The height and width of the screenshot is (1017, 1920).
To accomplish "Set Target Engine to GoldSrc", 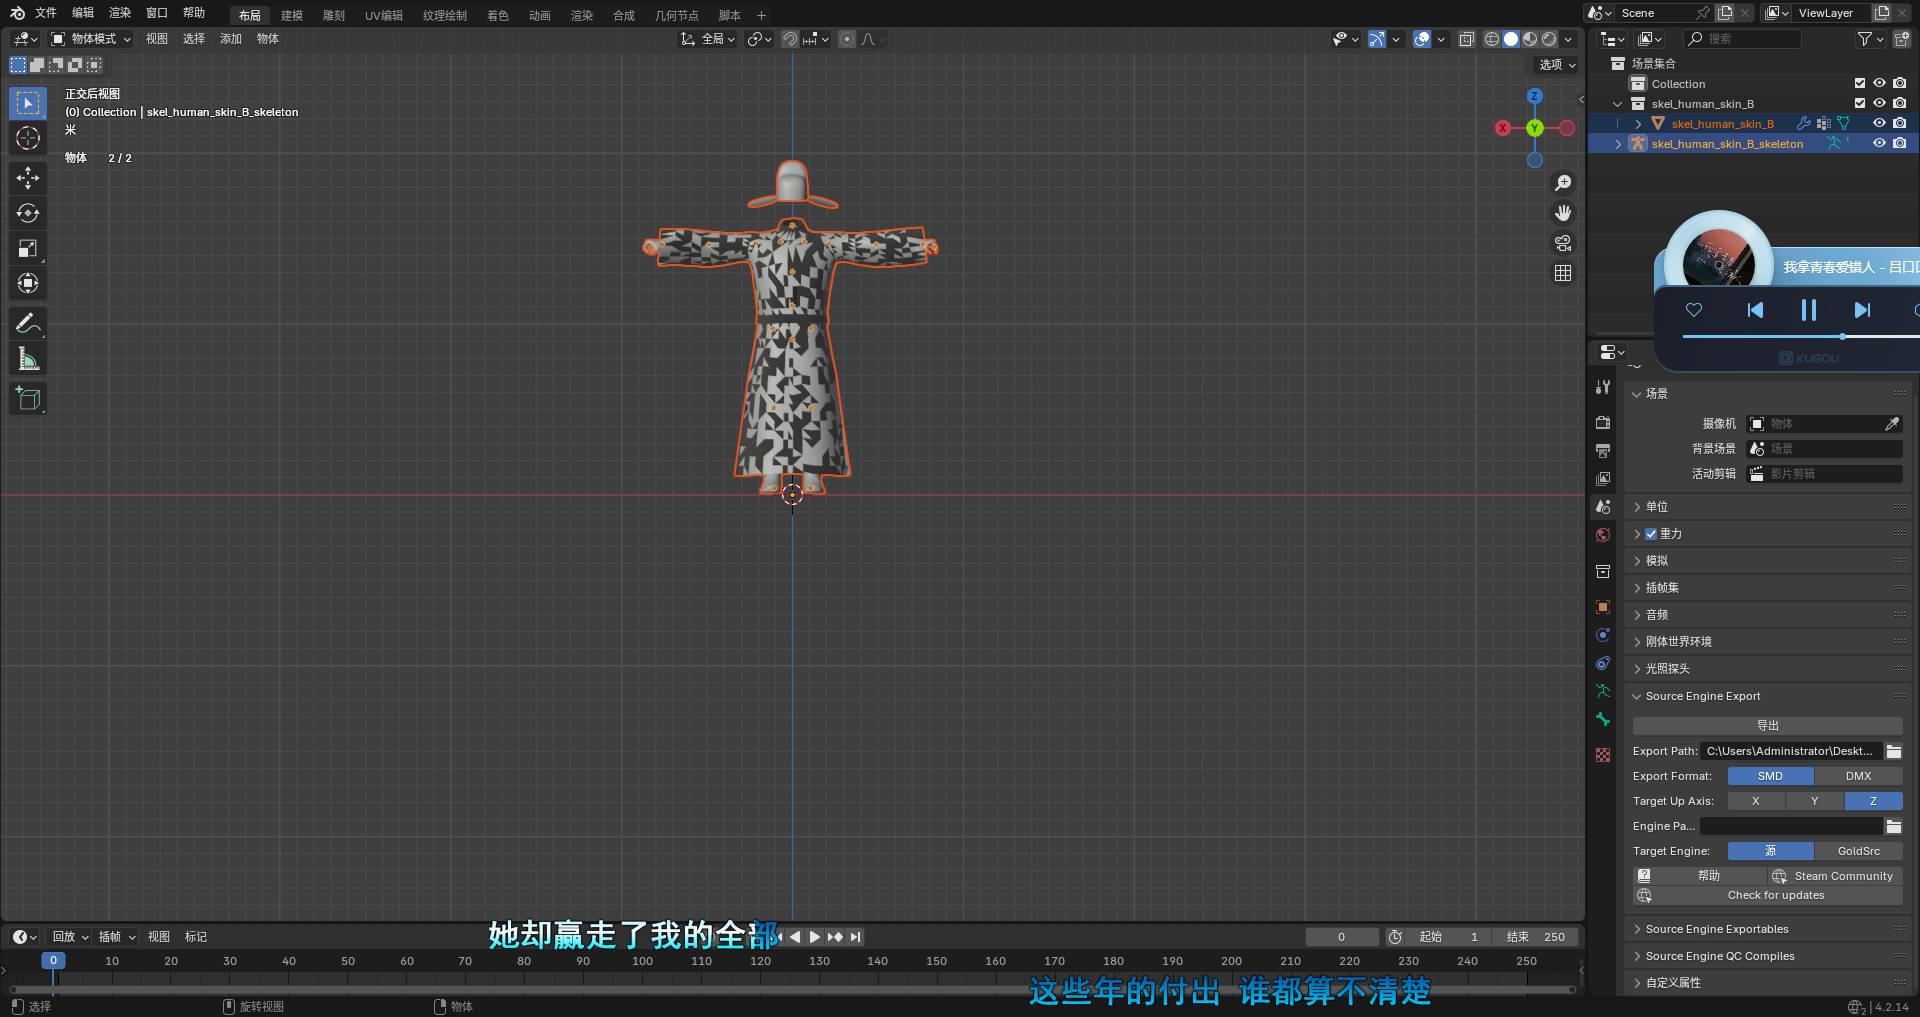I will point(1858,851).
